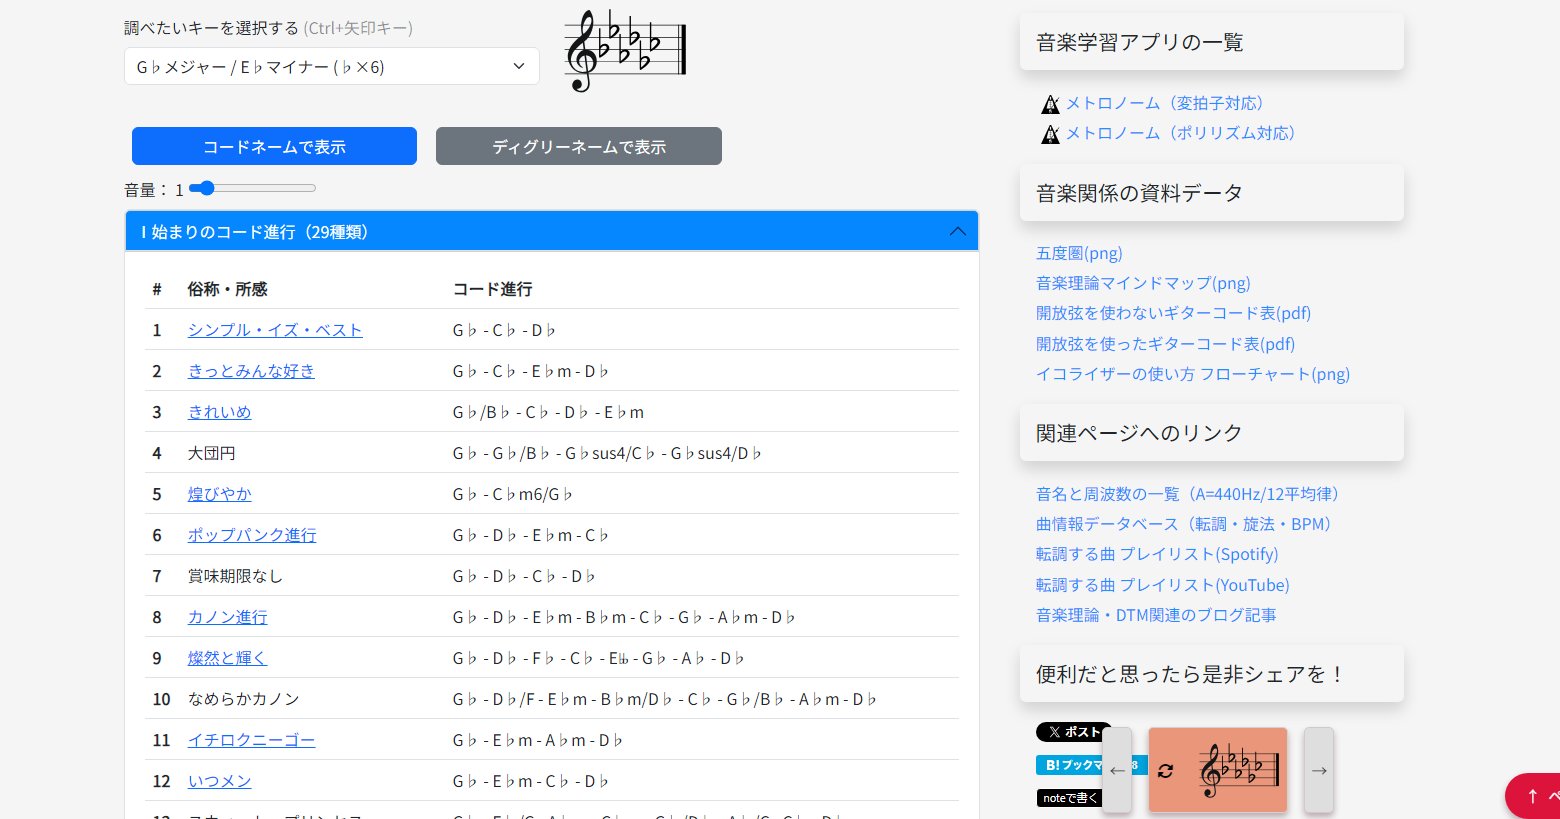Open the key selection dropdown
The width and height of the screenshot is (1560, 819).
(331, 67)
